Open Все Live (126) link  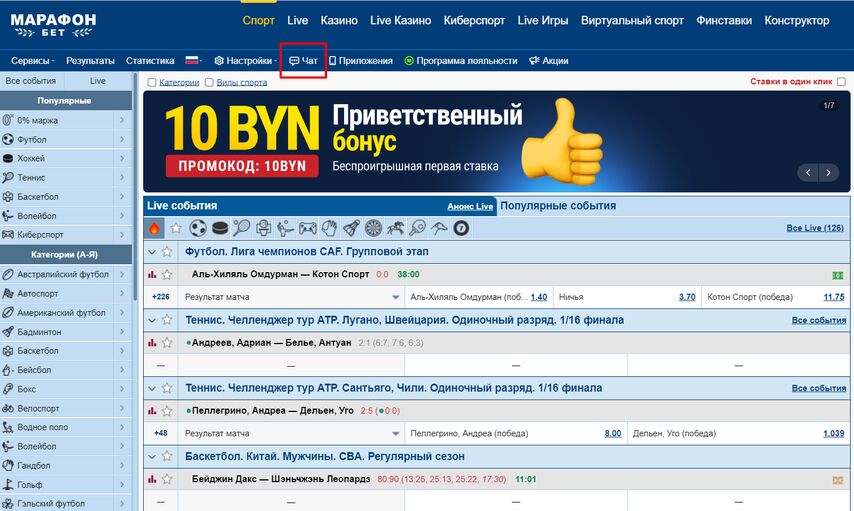815,228
